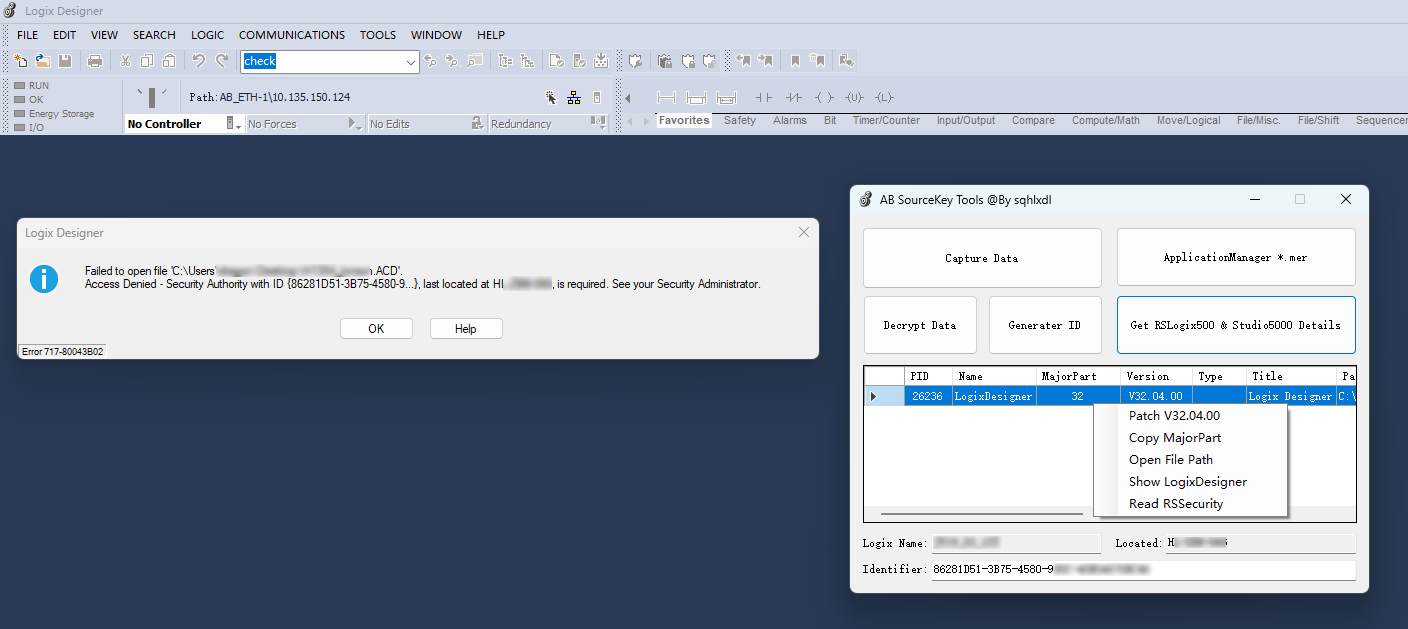Click the Print icon on the toolbar
Screen dimensions: 1408x629
pos(94,61)
